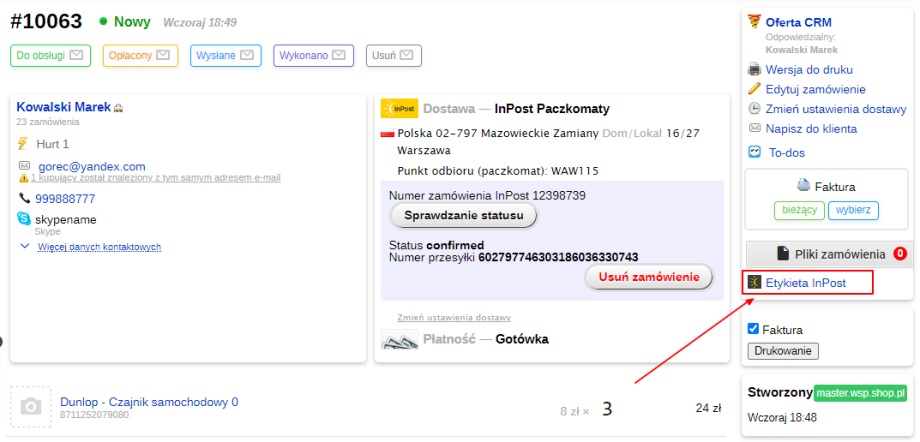Click the Skype icon next to skypename

point(24,219)
